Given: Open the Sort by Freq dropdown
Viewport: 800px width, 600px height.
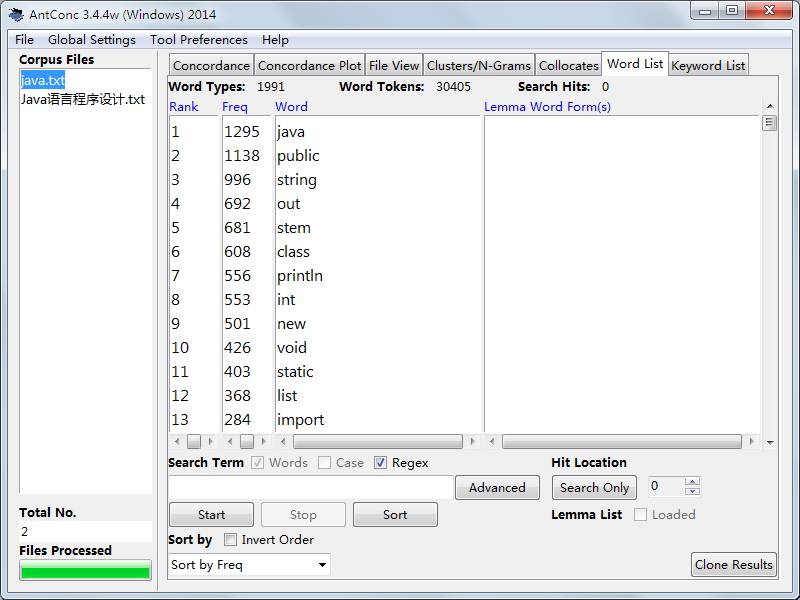Looking at the screenshot, I should coord(249,565).
